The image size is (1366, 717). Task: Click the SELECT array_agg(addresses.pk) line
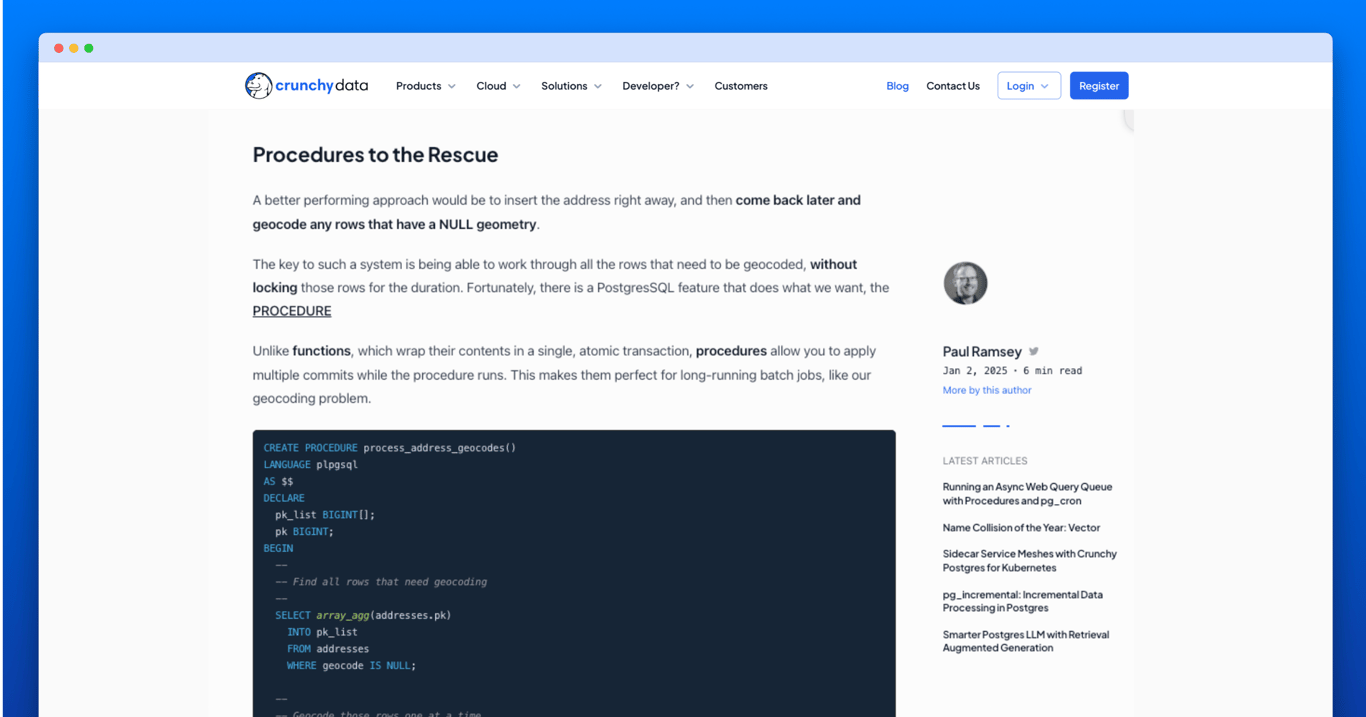[363, 615]
